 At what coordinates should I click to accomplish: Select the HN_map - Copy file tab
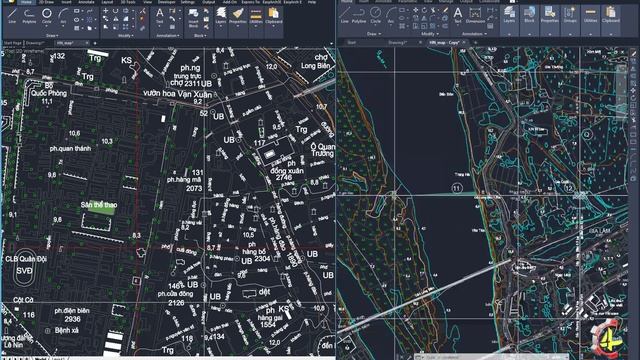click(x=445, y=42)
